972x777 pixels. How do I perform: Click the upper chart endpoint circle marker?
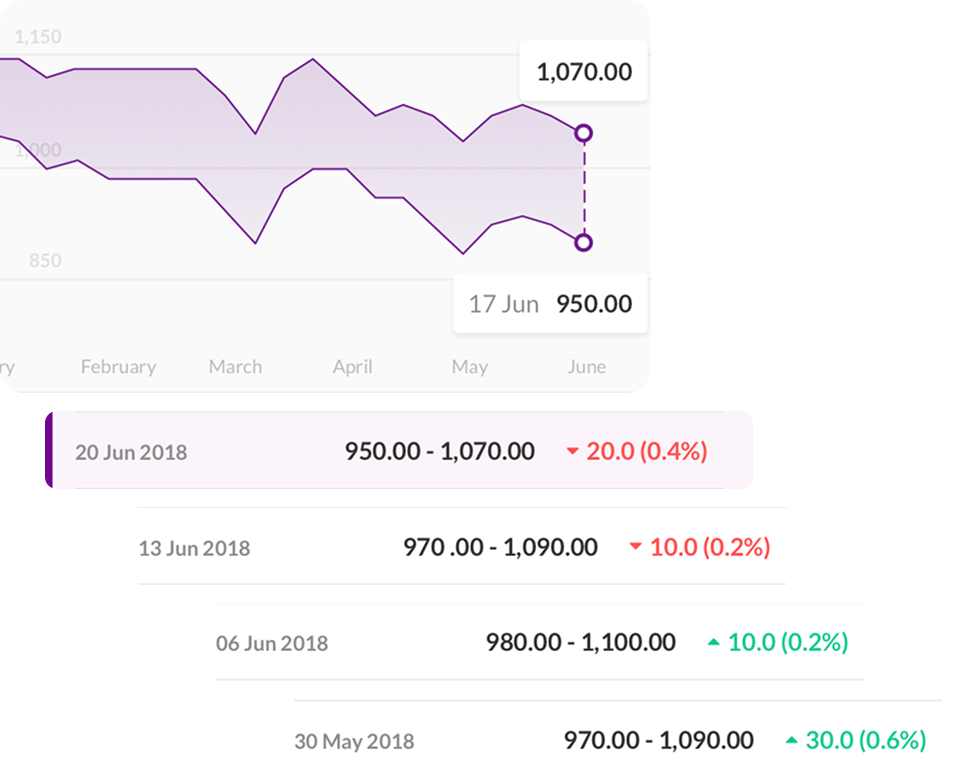[584, 133]
